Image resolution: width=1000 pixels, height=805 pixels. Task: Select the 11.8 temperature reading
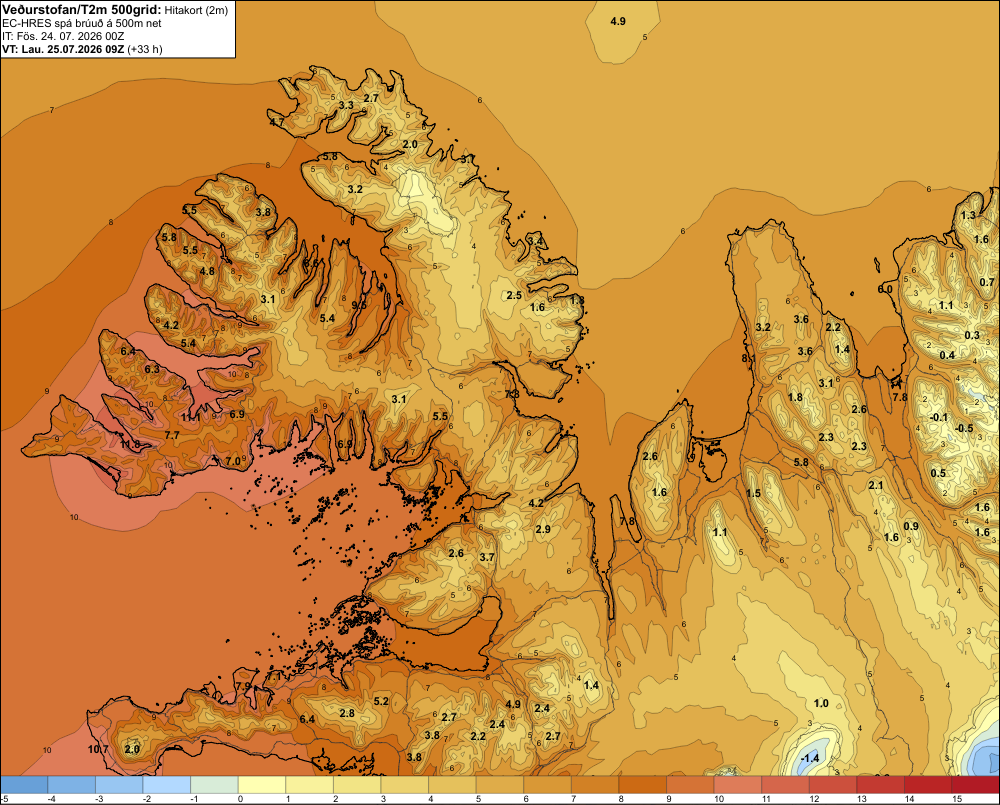tap(130, 444)
